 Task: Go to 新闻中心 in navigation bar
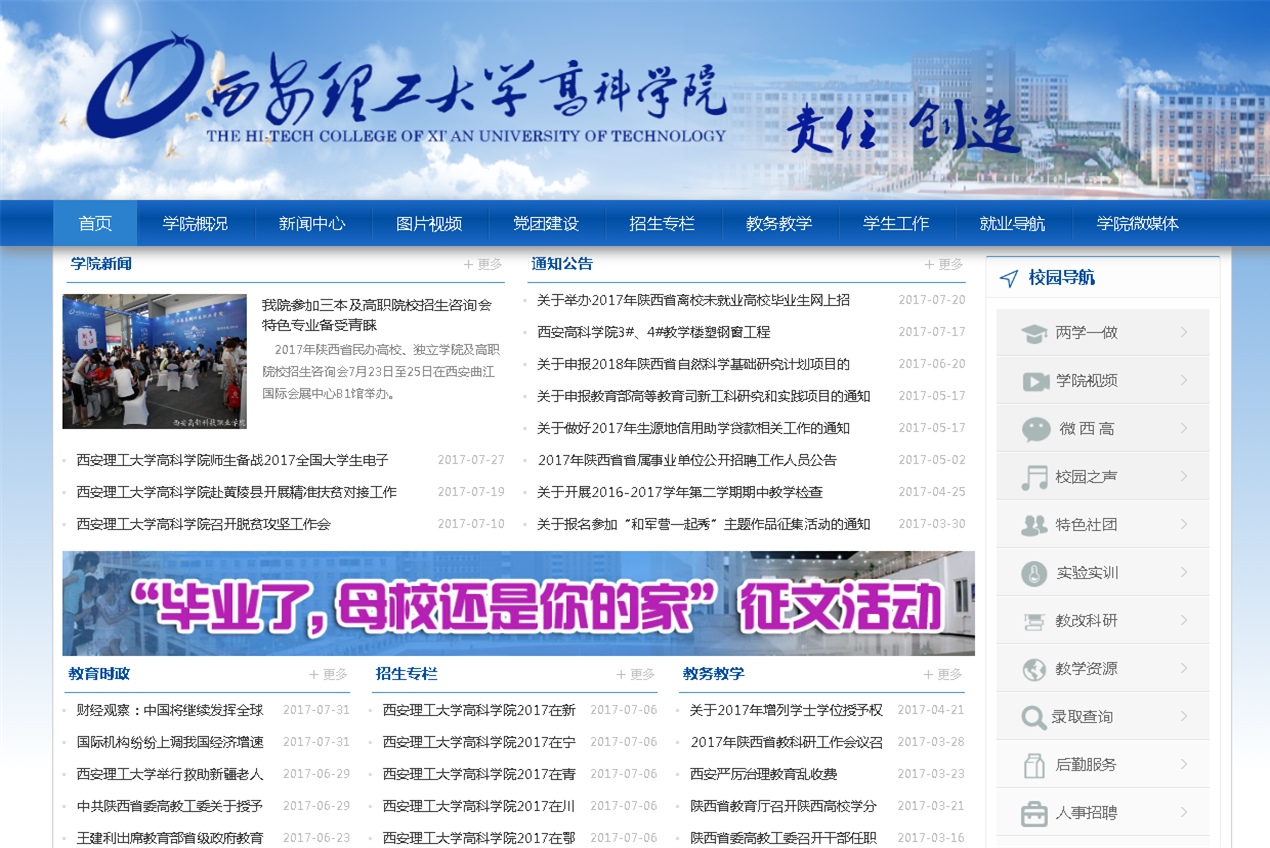pos(312,223)
